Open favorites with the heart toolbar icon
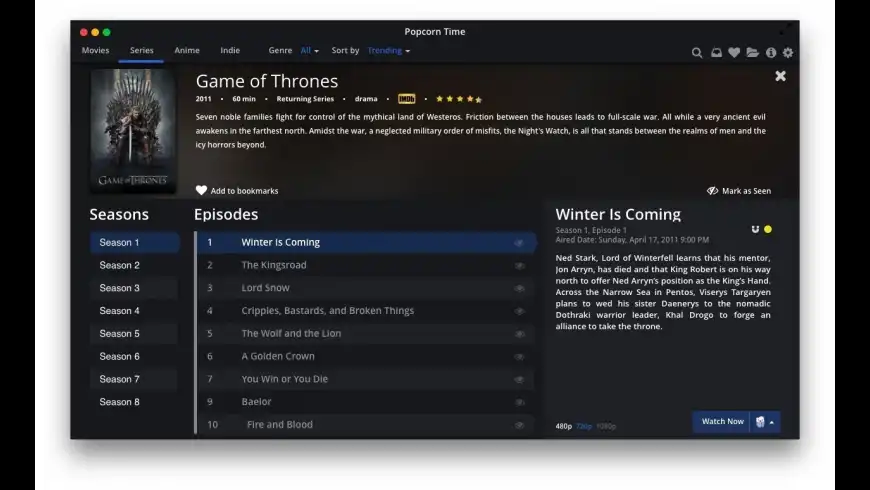 coord(734,53)
